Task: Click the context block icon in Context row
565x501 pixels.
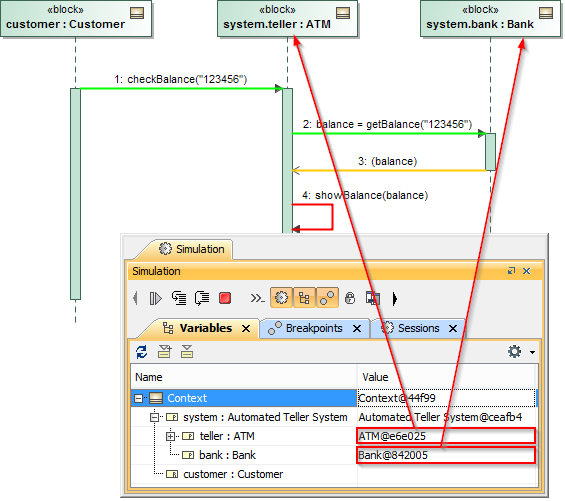Action: [x=156, y=398]
